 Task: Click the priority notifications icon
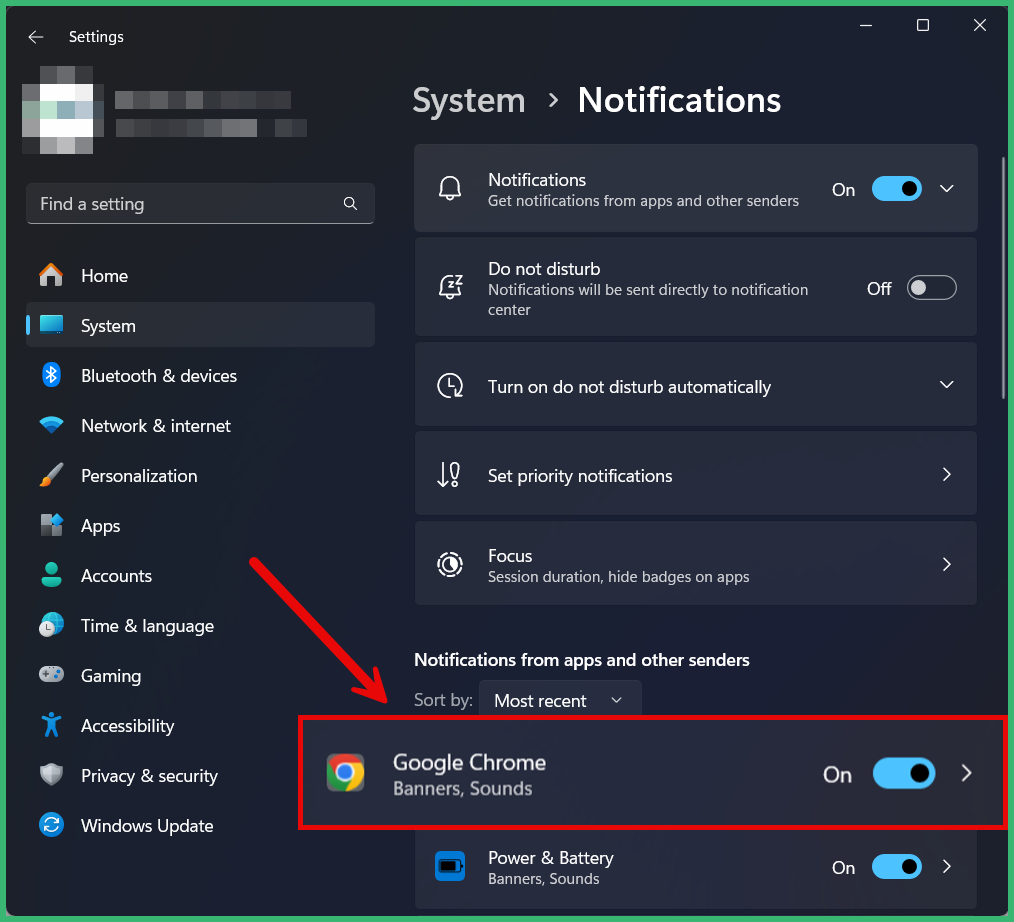coord(449,475)
